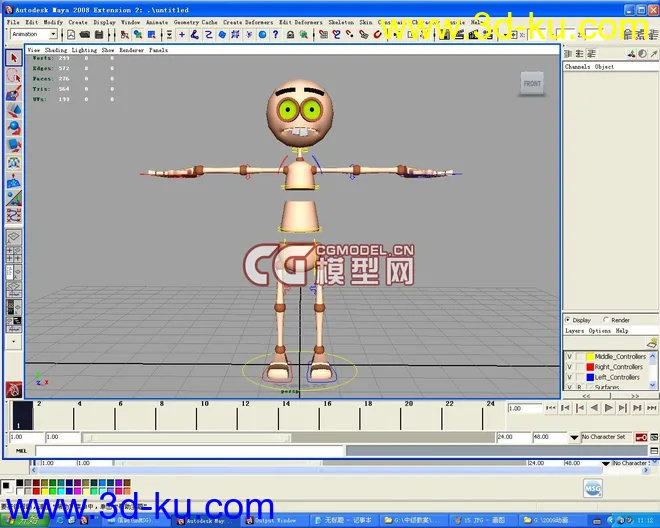Open the Animate menu
Viewport: 660px width, 528px height.
157,22
